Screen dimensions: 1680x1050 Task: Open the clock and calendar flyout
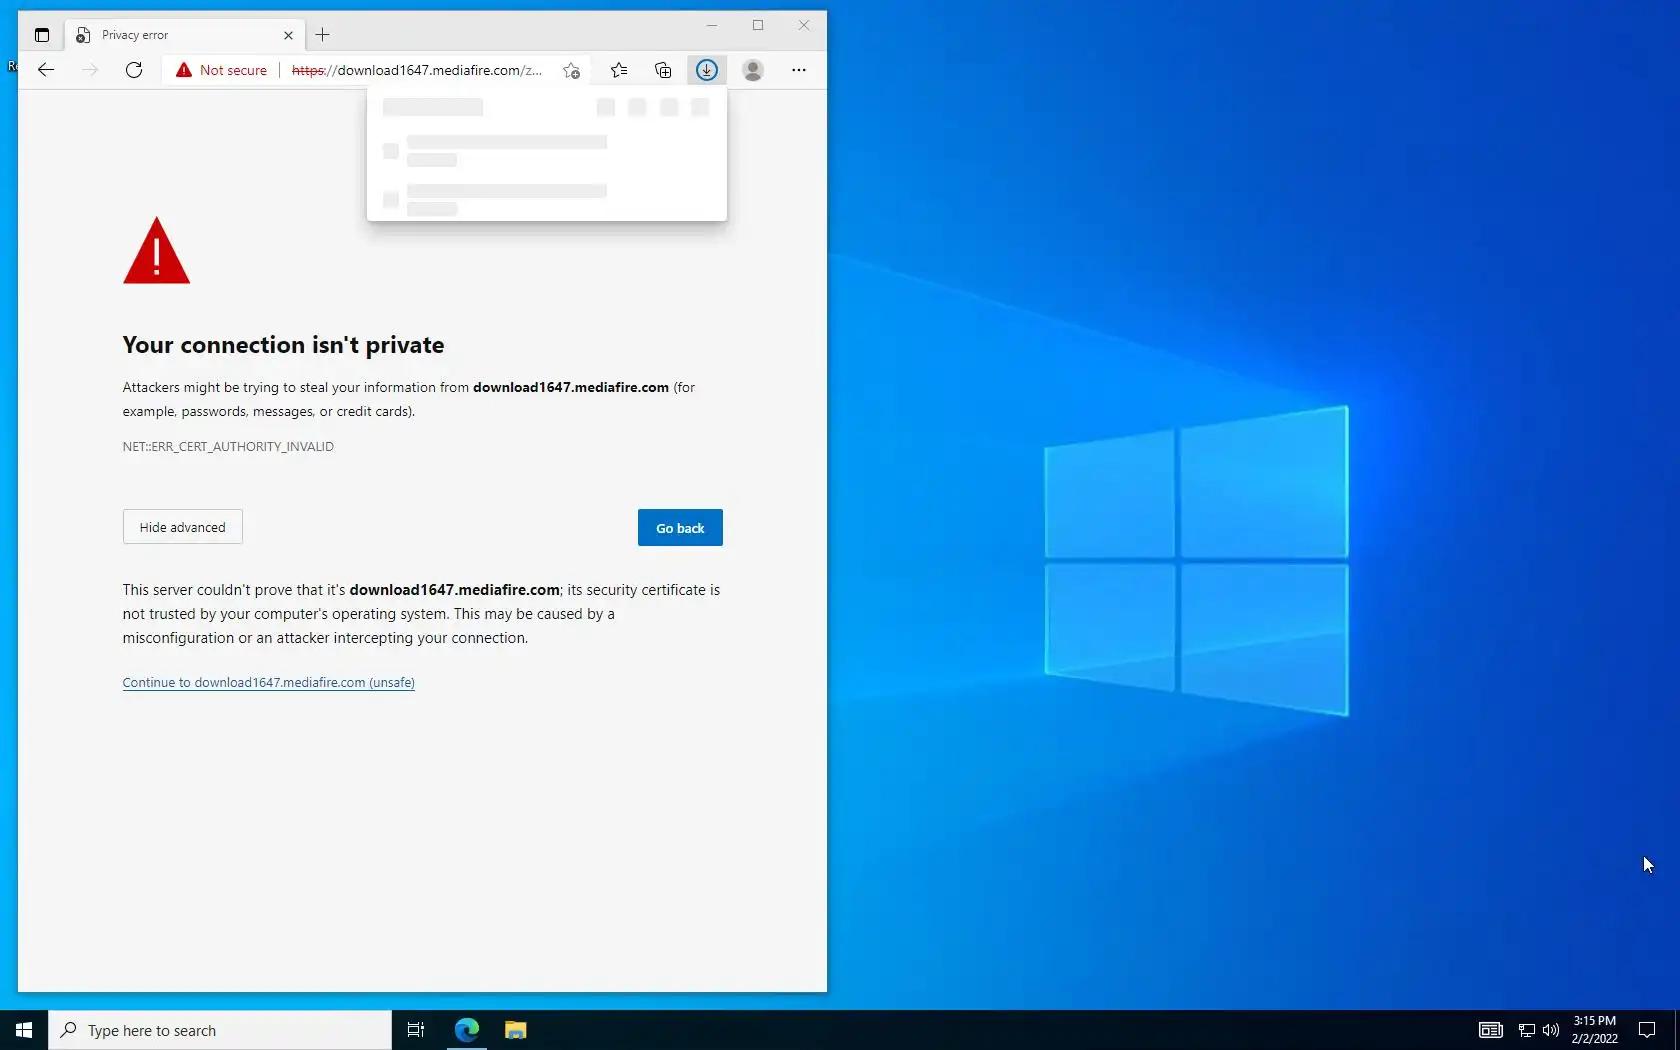1594,1030
